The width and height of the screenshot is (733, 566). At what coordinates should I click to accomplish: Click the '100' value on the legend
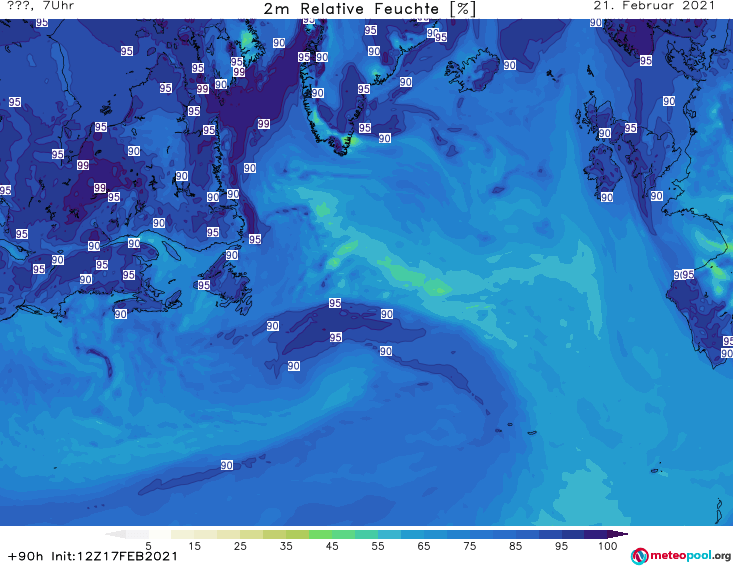[x=608, y=546]
